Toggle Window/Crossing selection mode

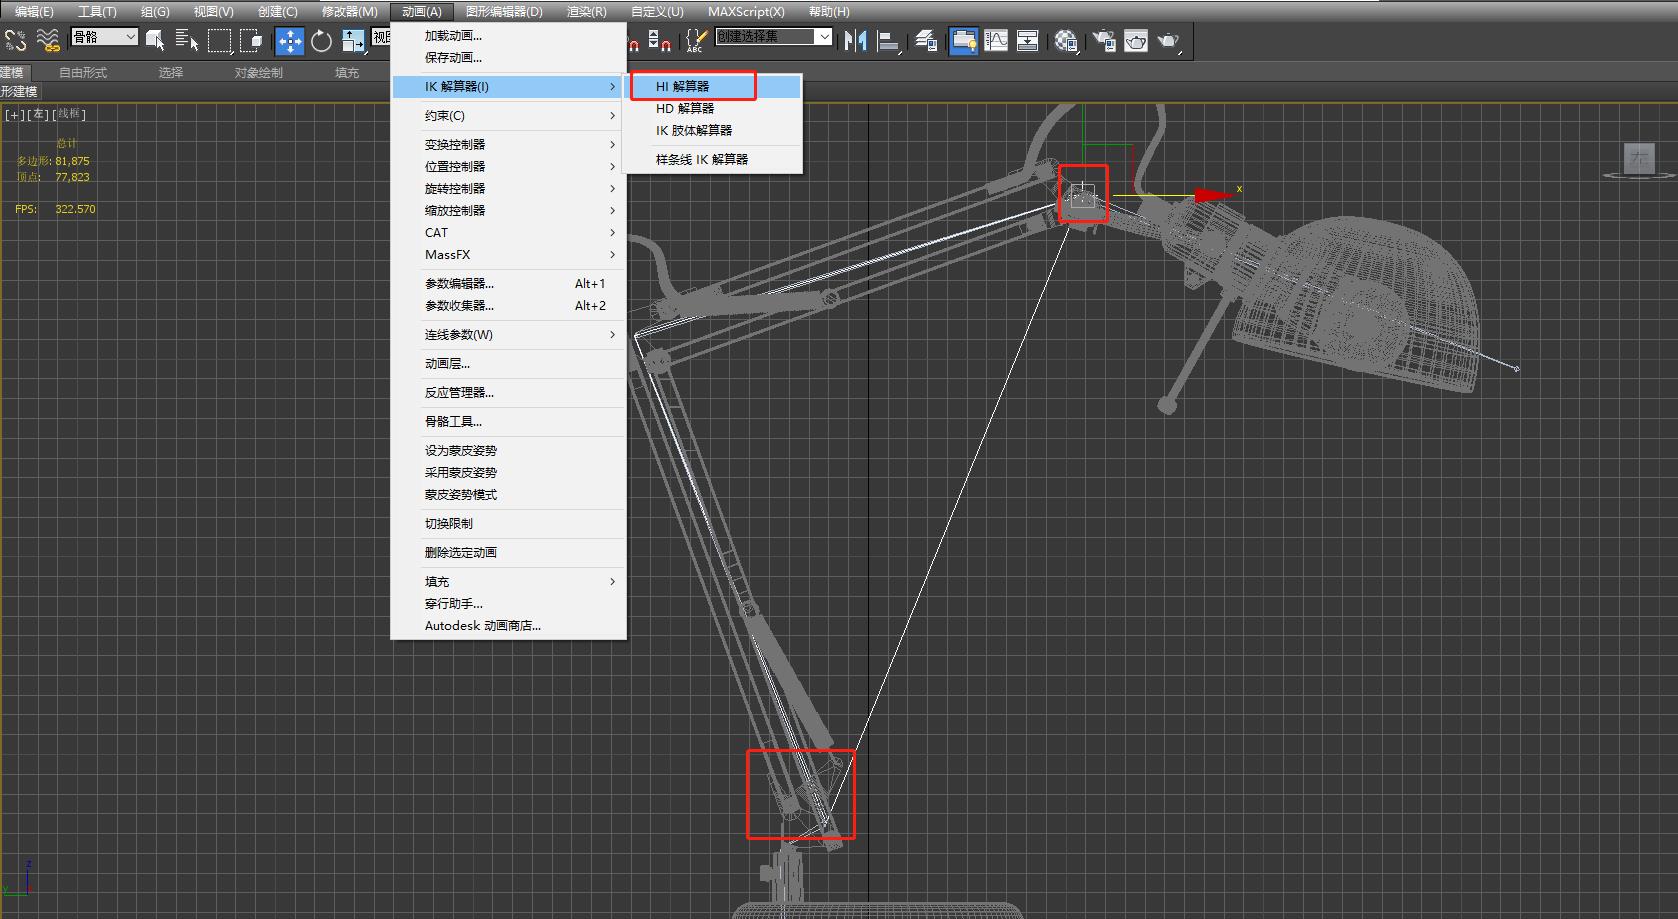click(252, 40)
